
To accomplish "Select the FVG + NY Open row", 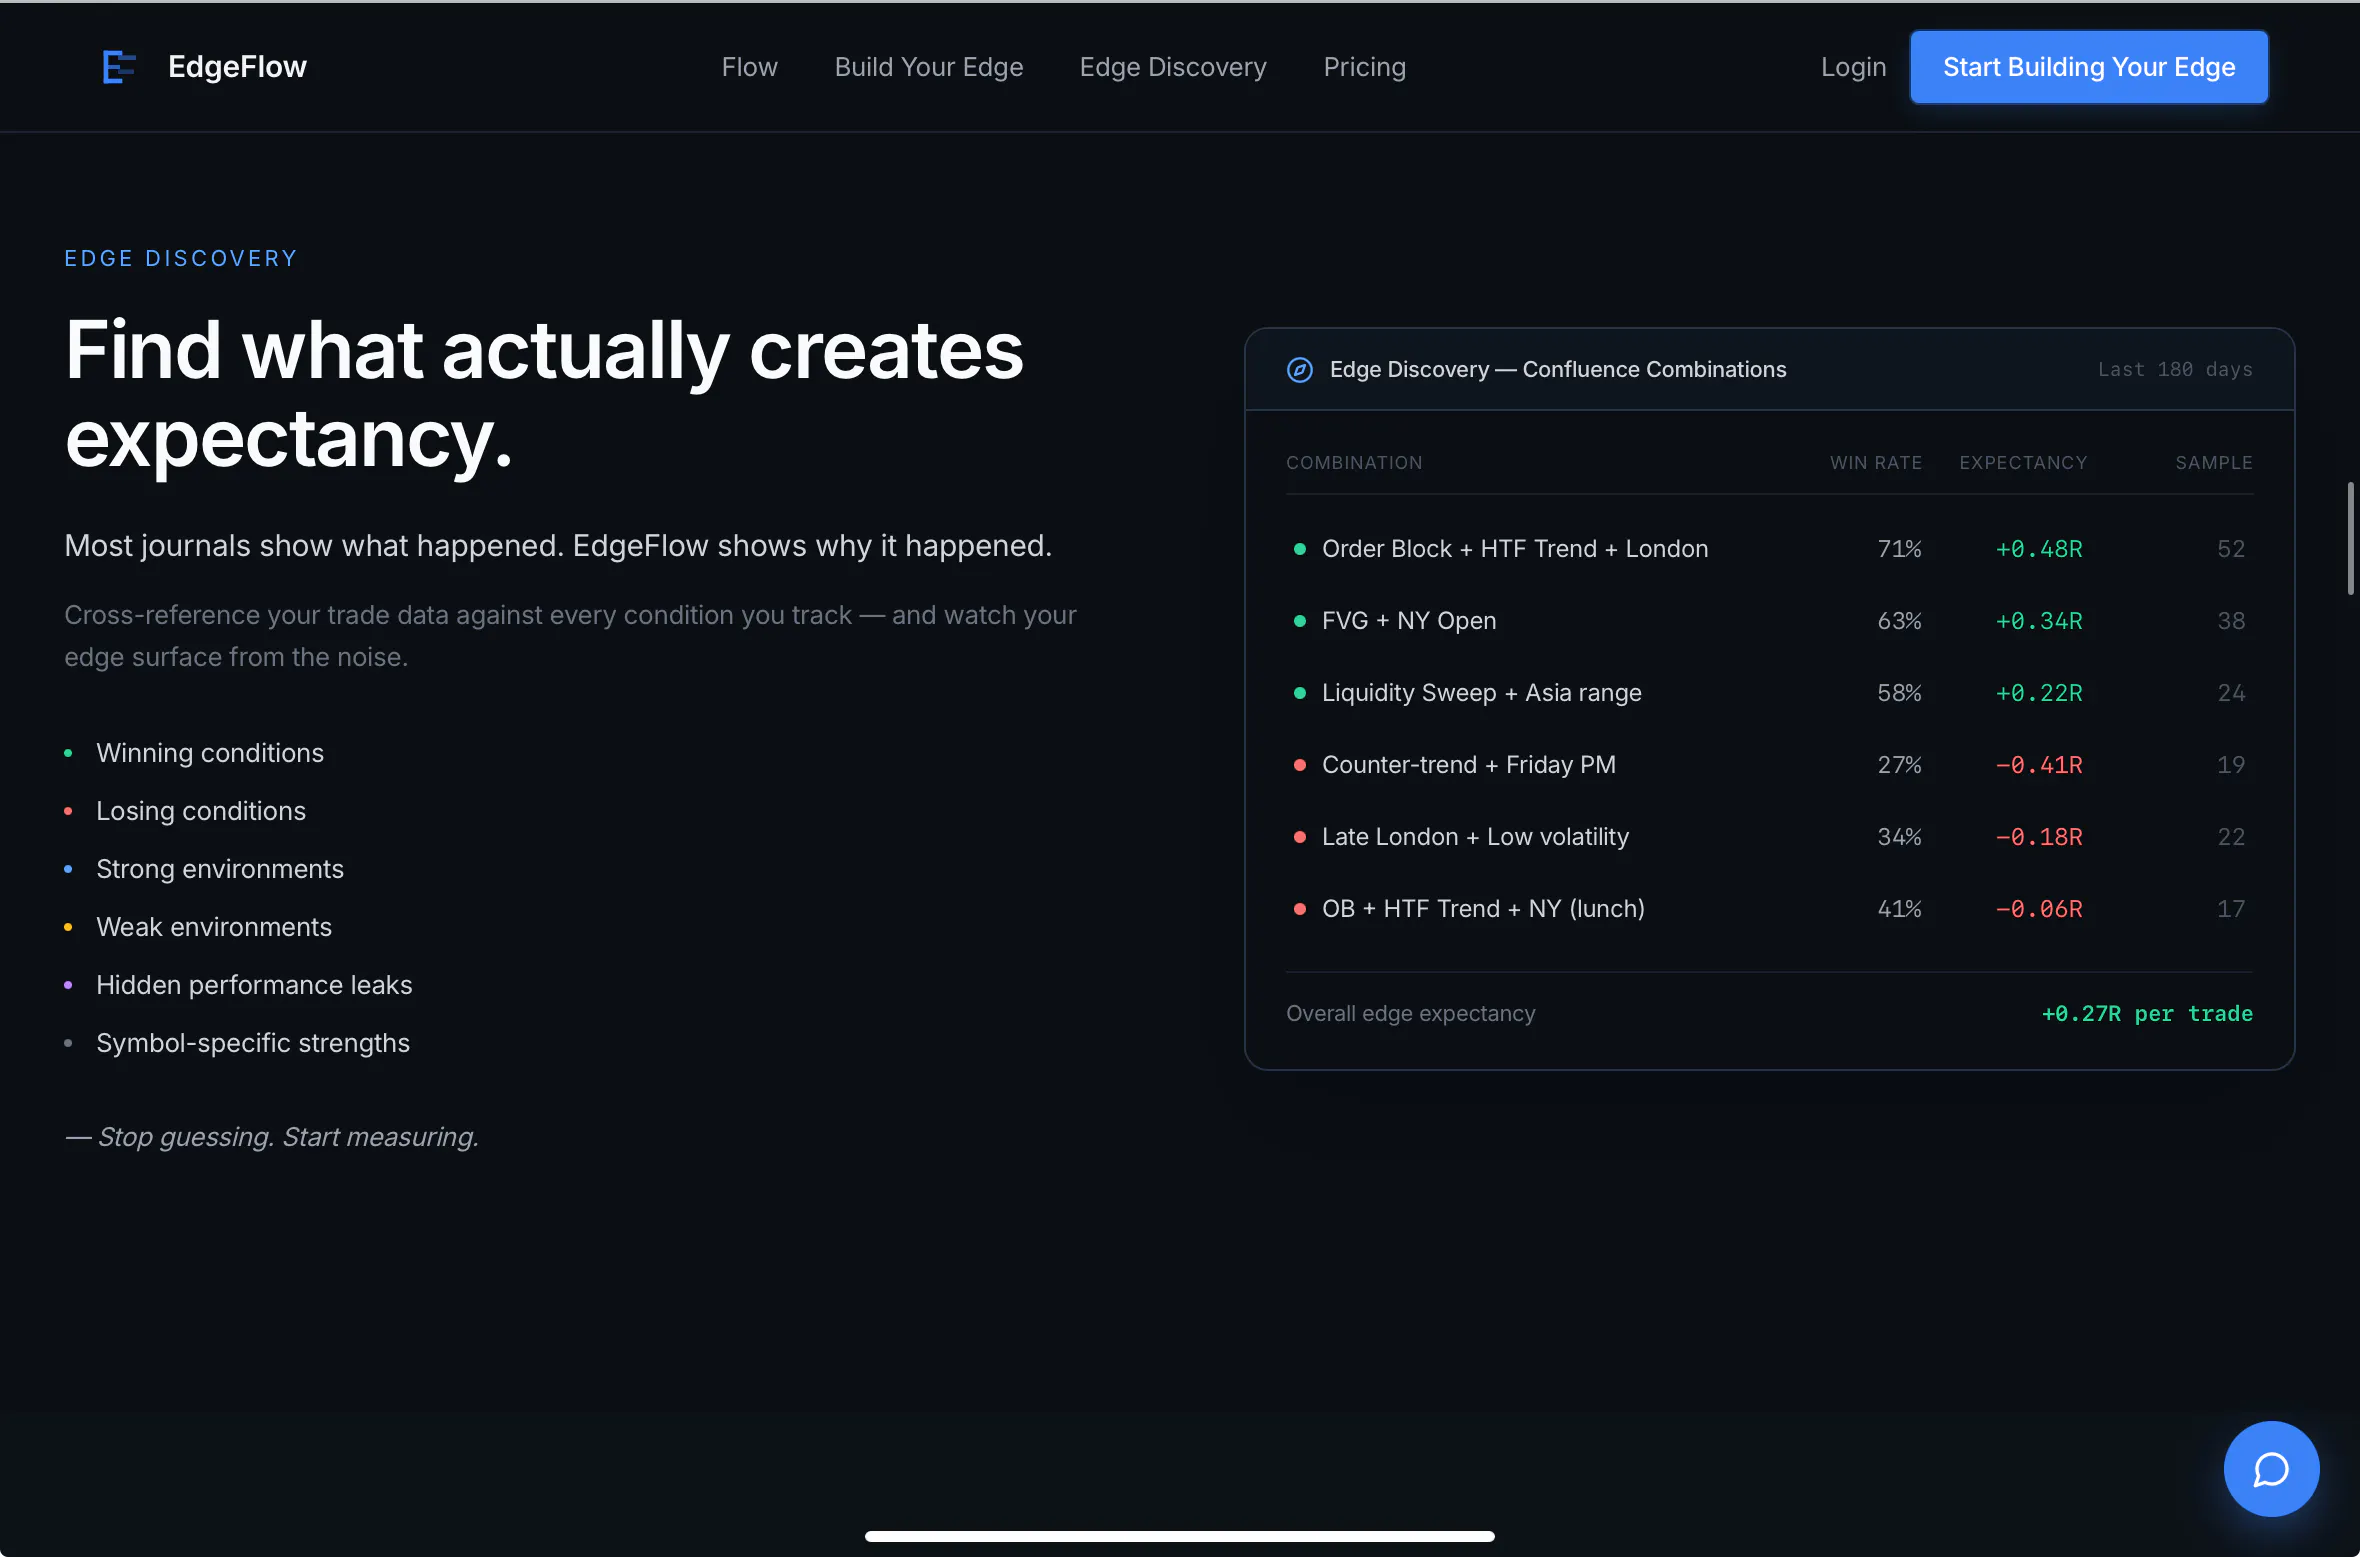I will 1769,621.
